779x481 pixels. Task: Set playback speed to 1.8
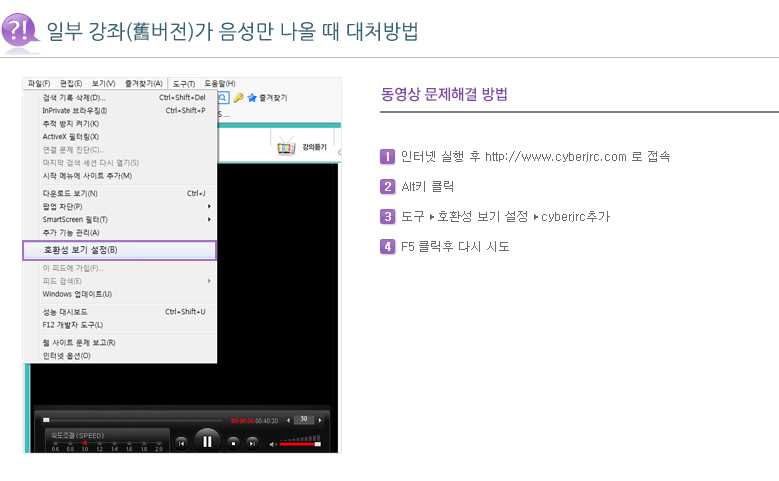[x=144, y=443]
